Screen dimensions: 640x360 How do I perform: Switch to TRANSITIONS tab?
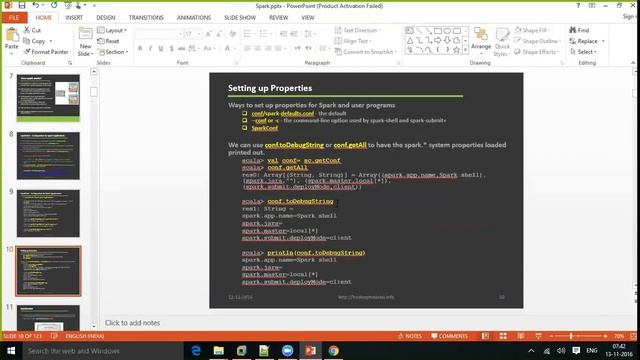(146, 18)
